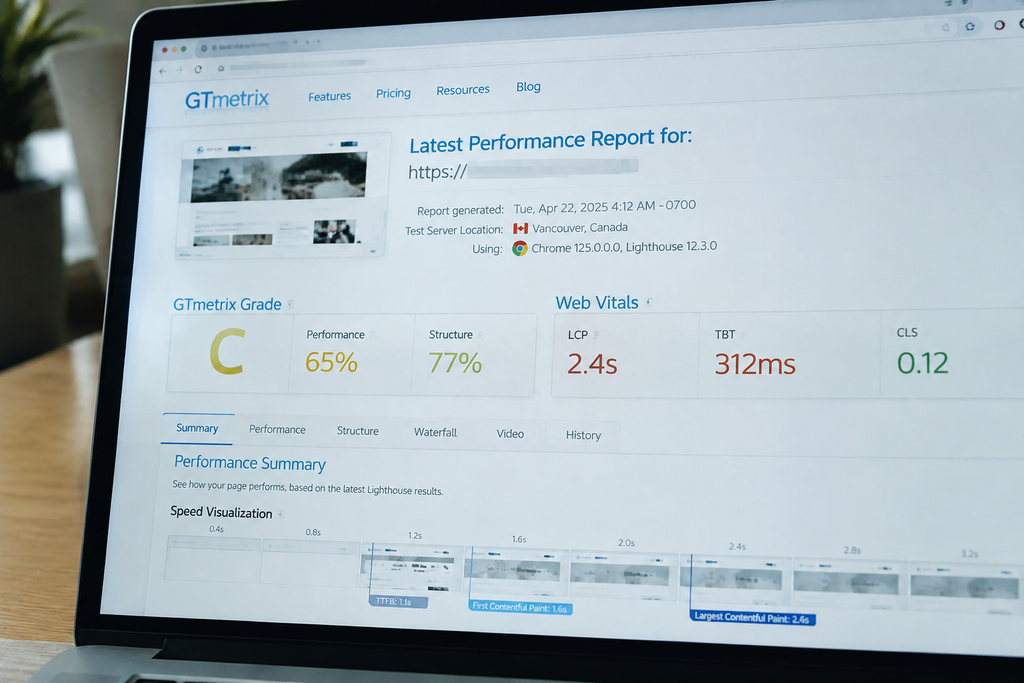Open the Video tab
Image resolution: width=1024 pixels, height=683 pixels.
point(510,434)
